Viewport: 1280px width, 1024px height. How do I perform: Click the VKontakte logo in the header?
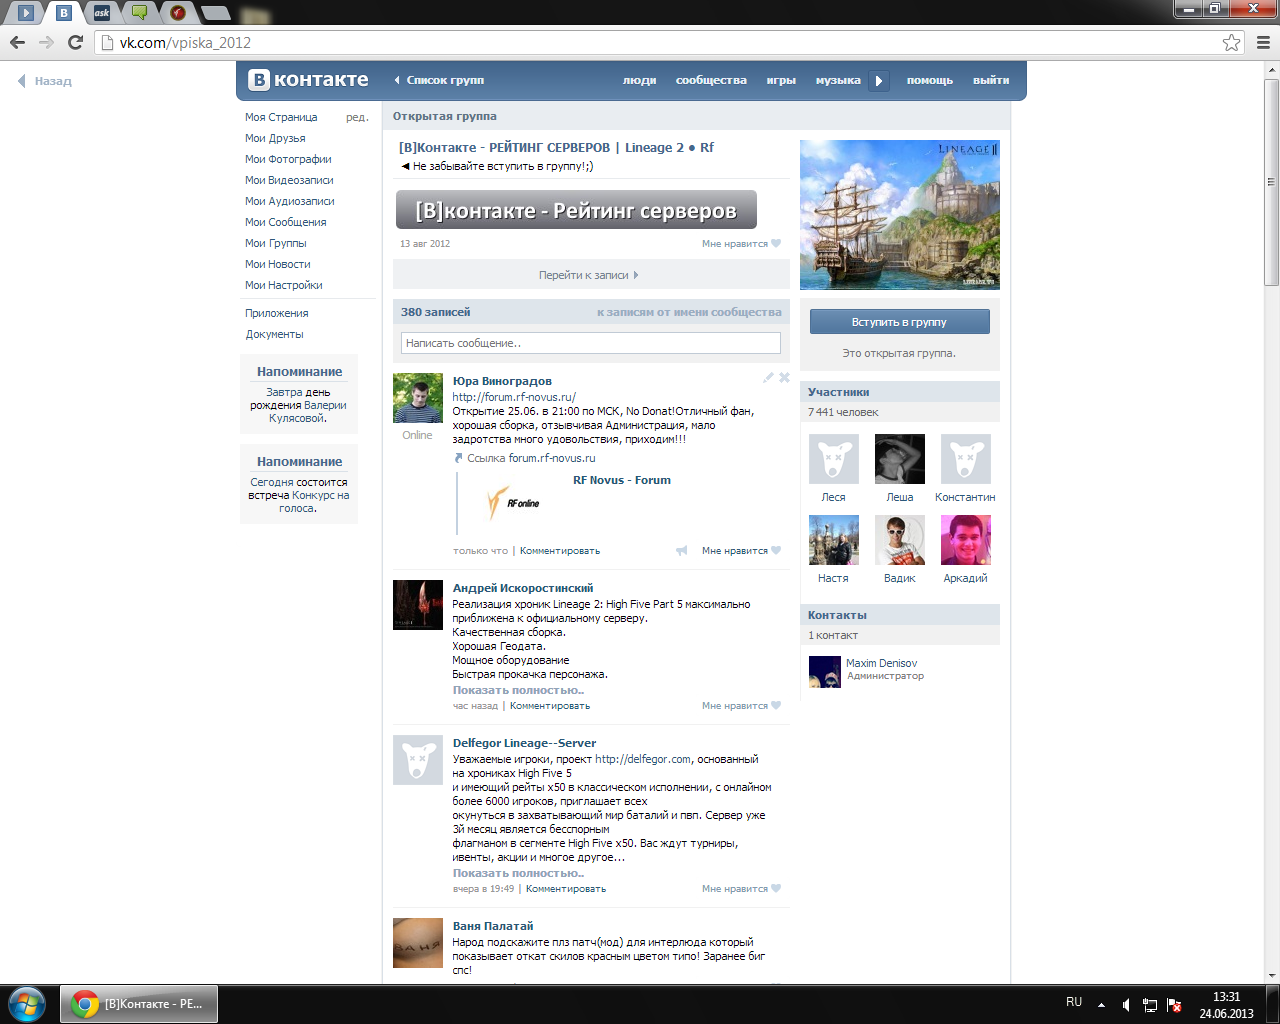point(308,80)
